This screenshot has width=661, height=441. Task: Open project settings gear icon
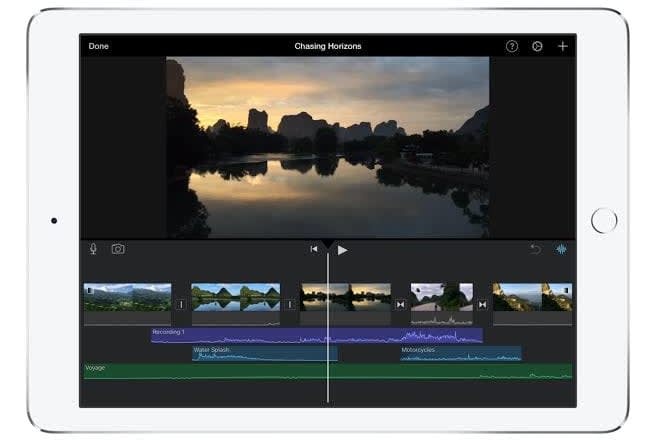coord(537,46)
